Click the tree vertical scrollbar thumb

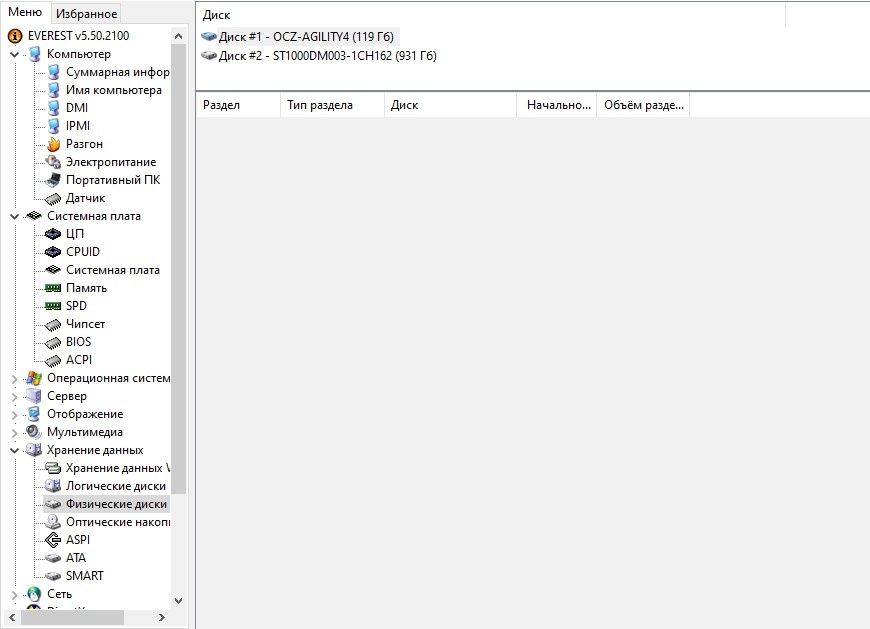(179, 269)
